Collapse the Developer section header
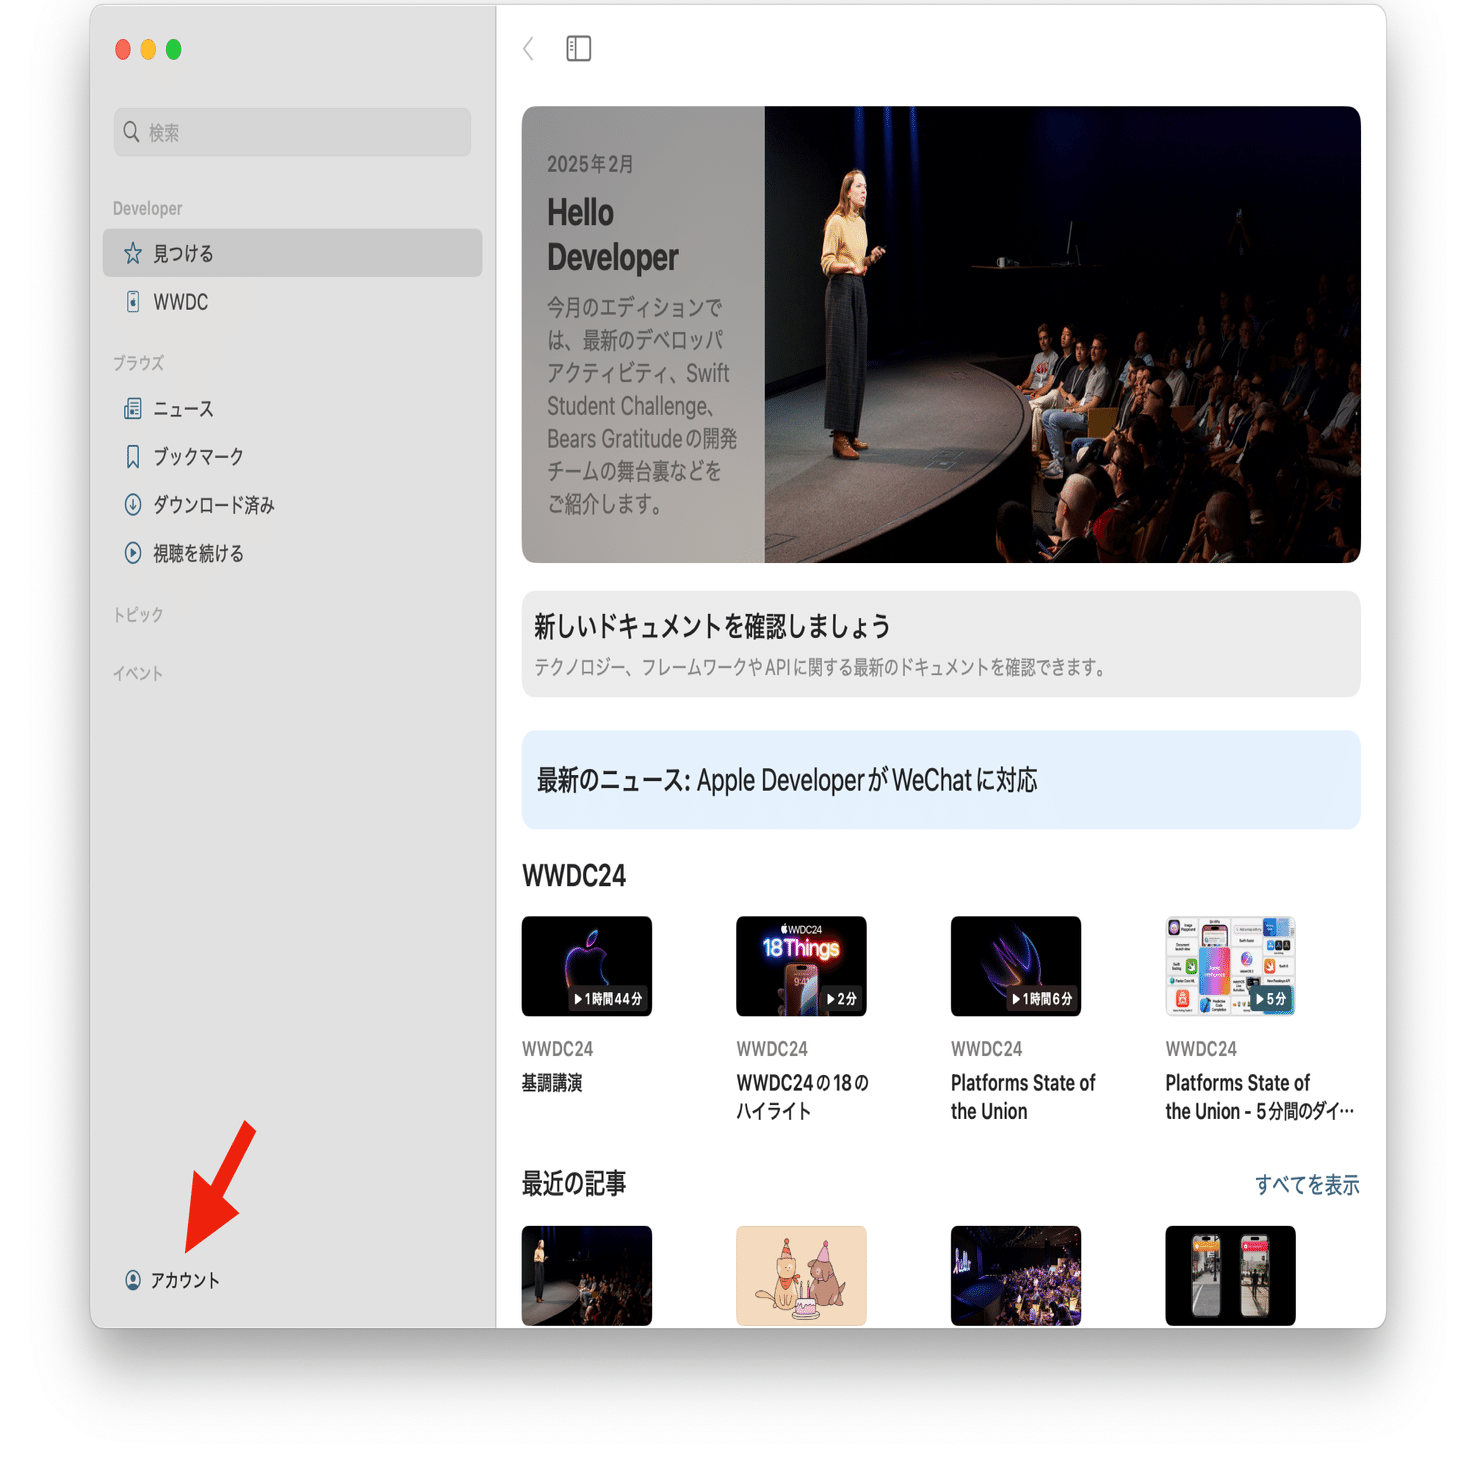Screen dimensions: 1472x1472 [x=147, y=209]
